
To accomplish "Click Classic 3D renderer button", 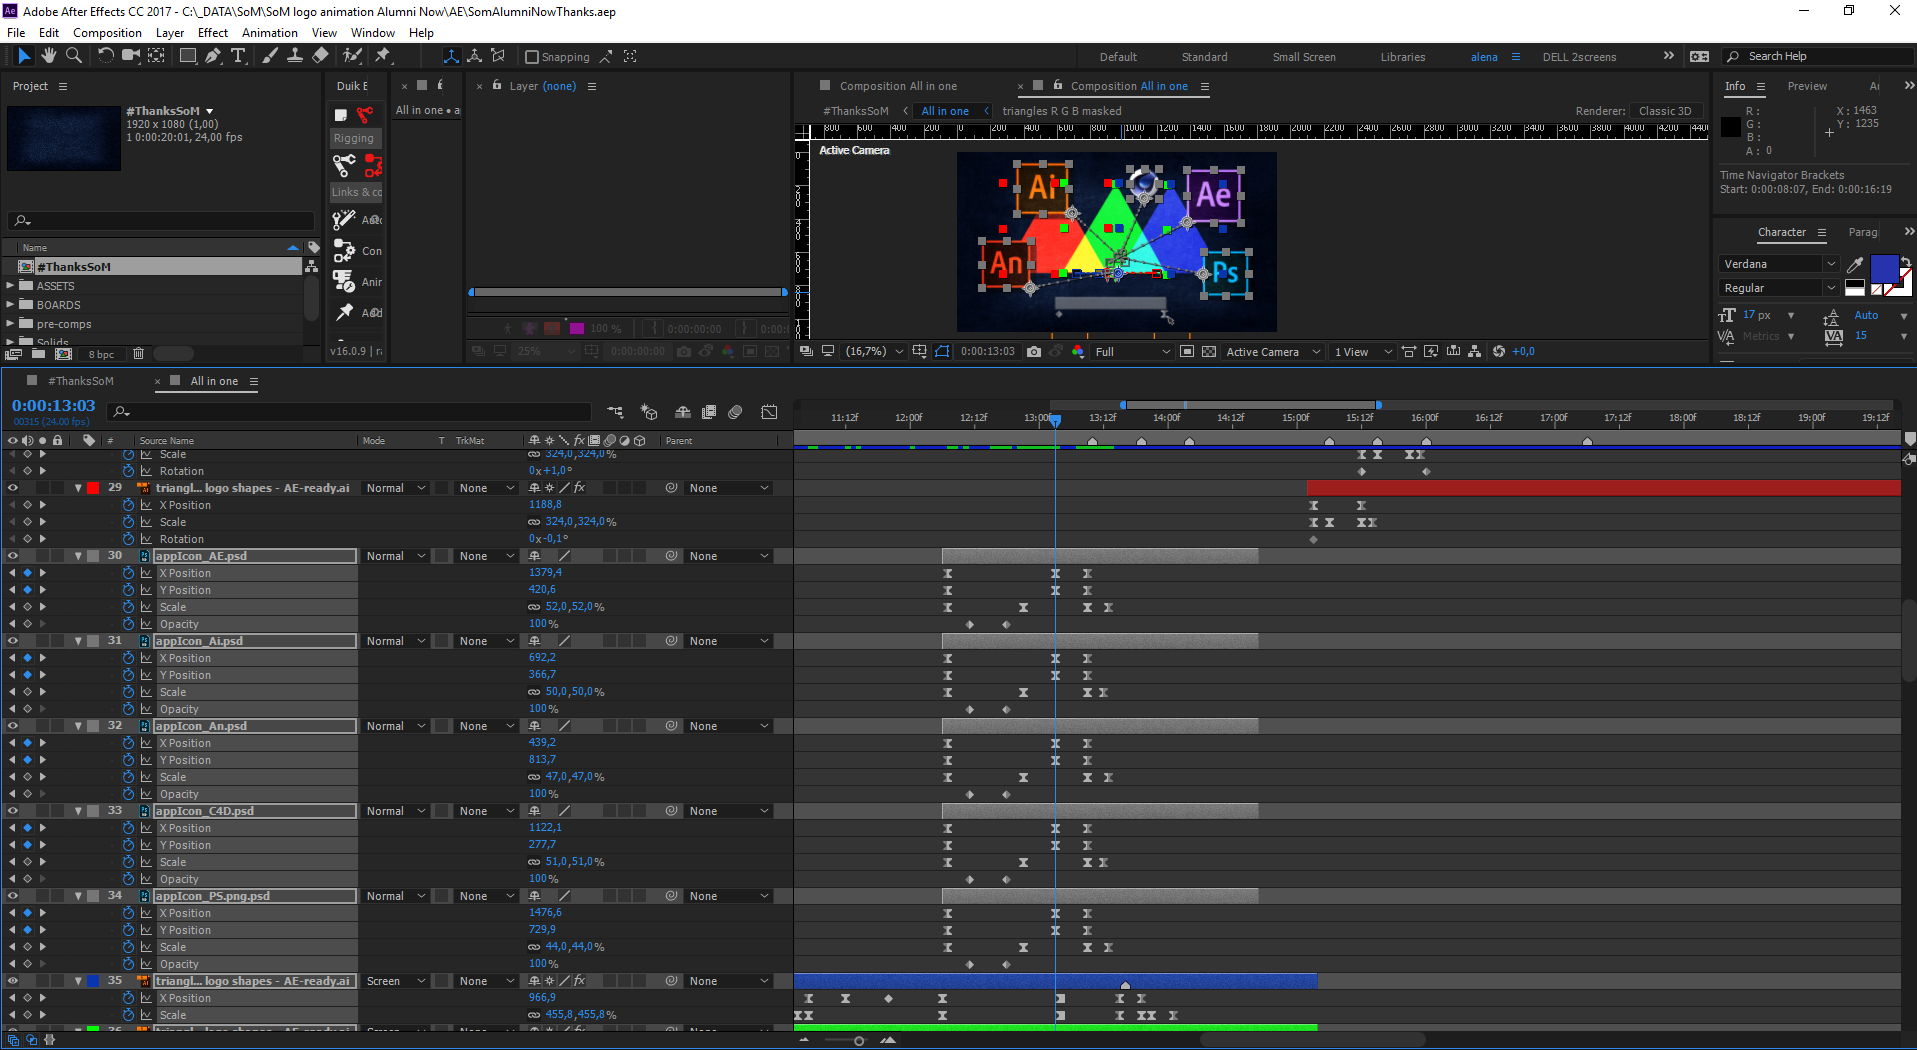I will pos(1665,111).
